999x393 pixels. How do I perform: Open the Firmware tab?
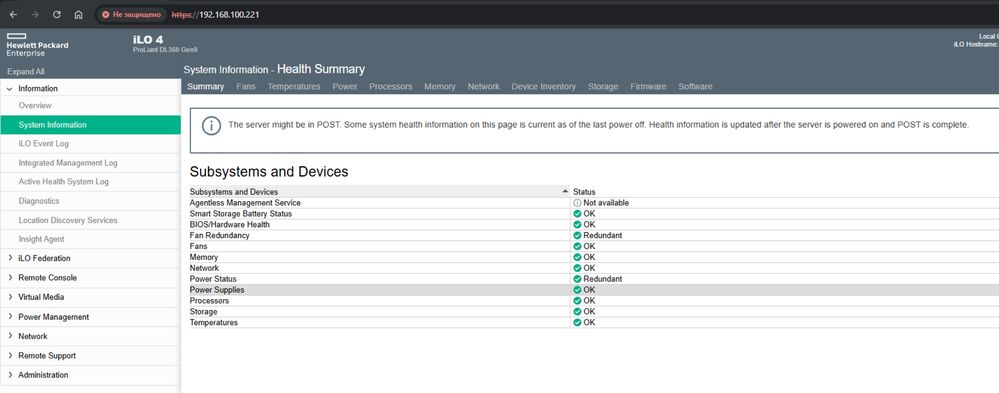[648, 87]
